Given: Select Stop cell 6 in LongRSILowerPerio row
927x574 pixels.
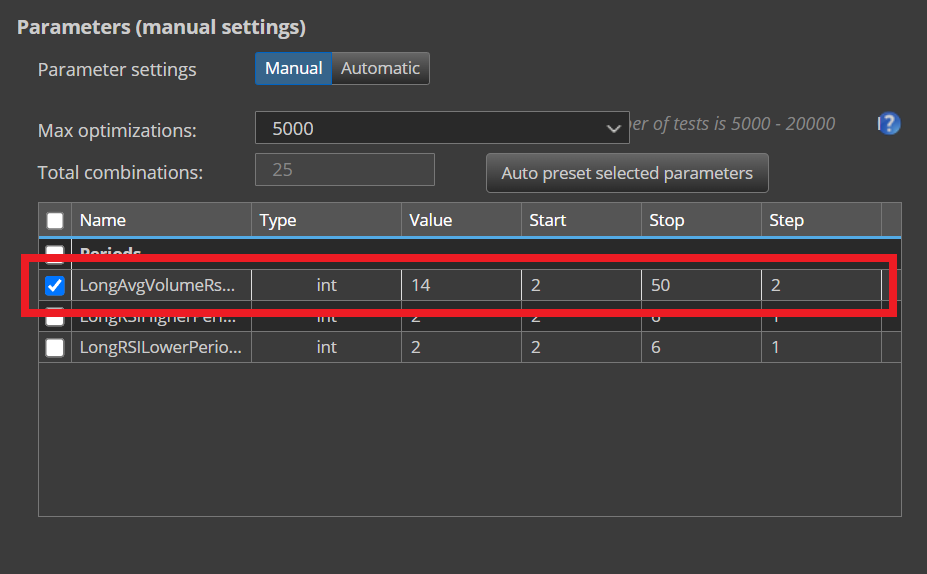Looking at the screenshot, I should tap(700, 347).
